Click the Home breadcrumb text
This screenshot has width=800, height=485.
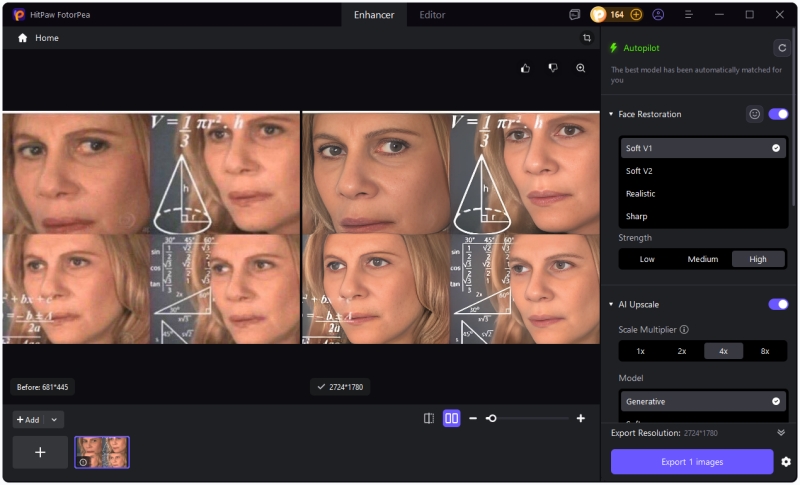click(x=47, y=38)
